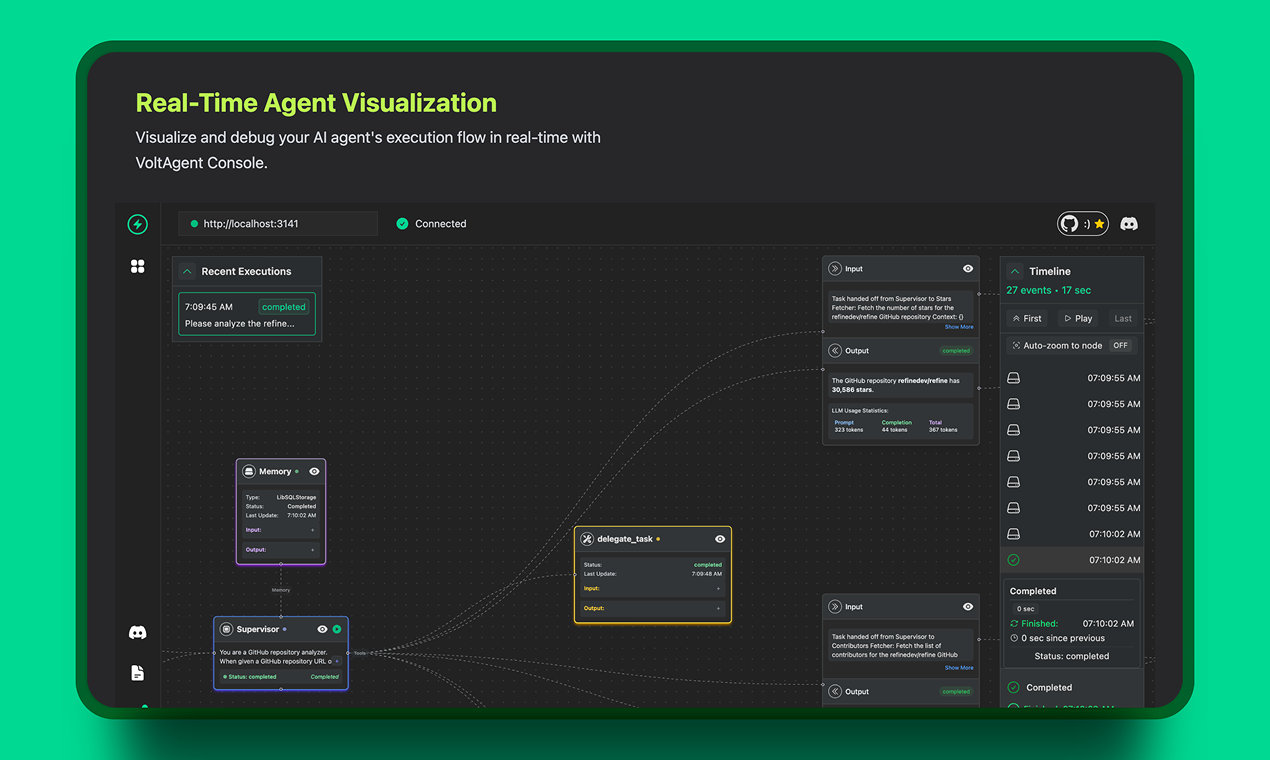Screen dimensions: 1270x760
Task: Open Discord icon in top bar
Action: [1129, 224]
